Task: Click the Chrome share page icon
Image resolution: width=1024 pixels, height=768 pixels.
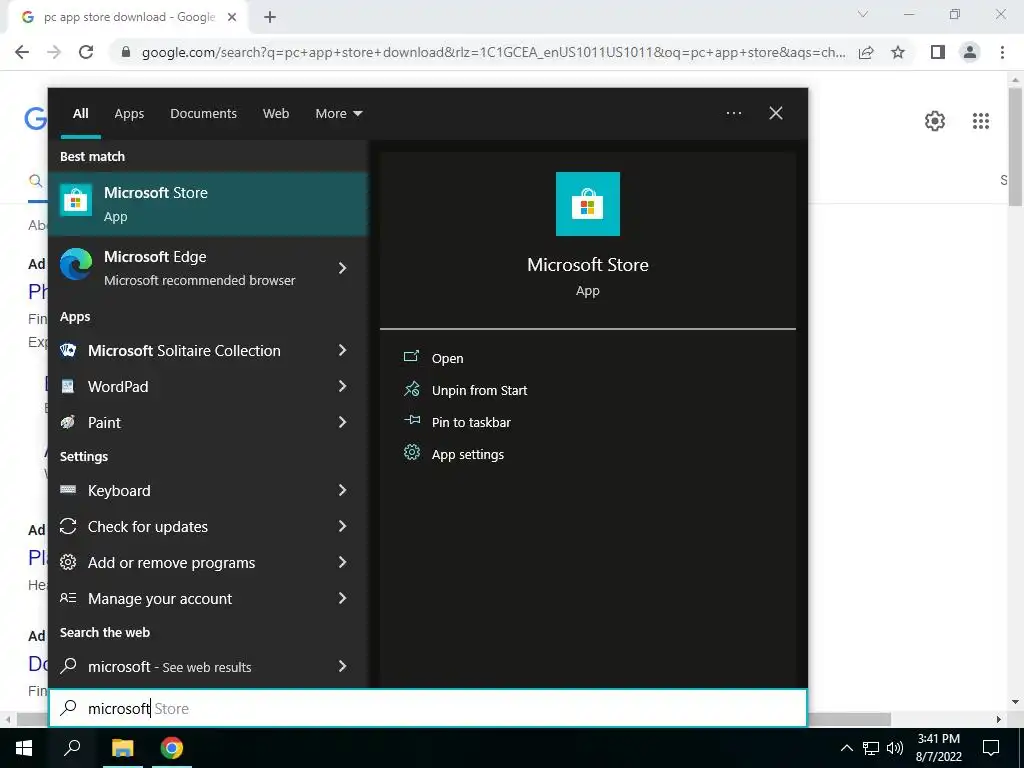Action: coord(866,52)
